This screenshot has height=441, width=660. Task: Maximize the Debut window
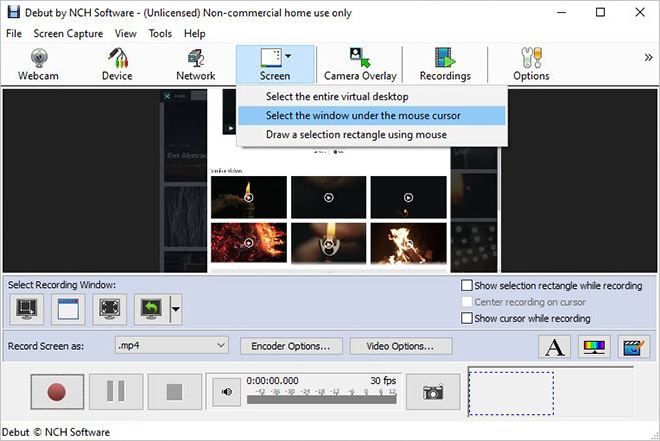pyautogui.click(x=601, y=12)
